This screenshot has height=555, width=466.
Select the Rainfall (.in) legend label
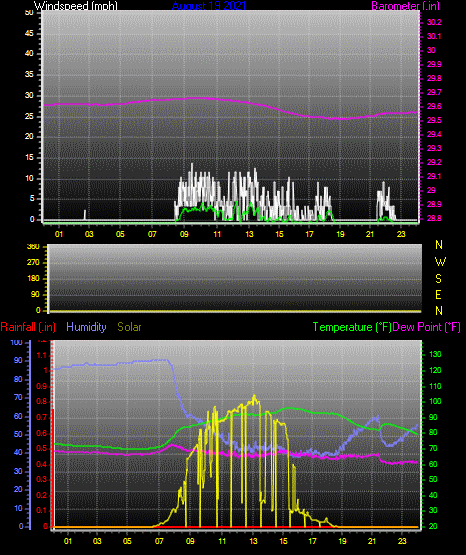coord(28,327)
